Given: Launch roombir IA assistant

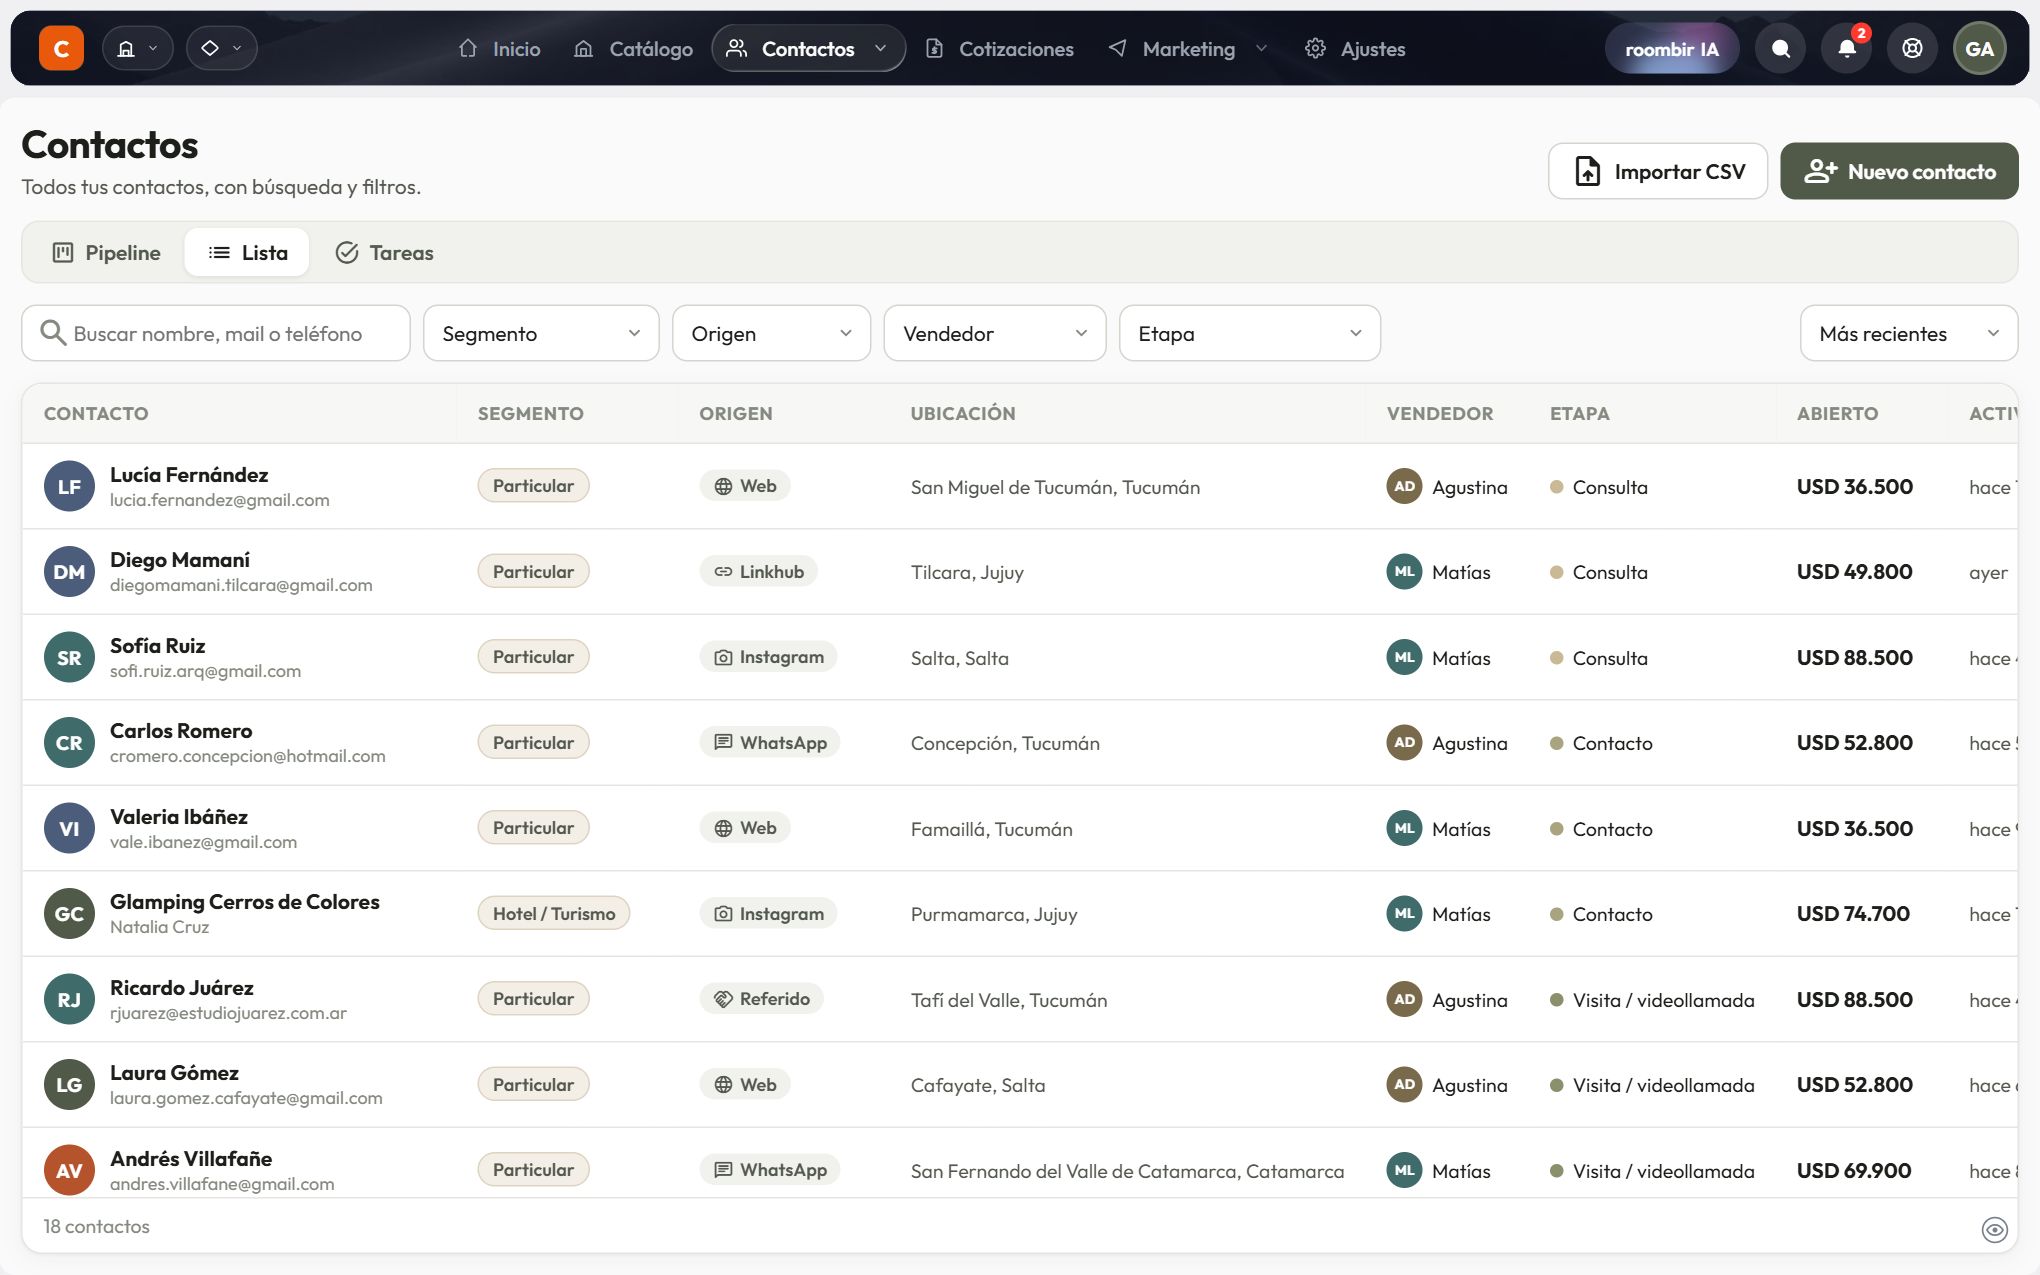Looking at the screenshot, I should (1672, 48).
